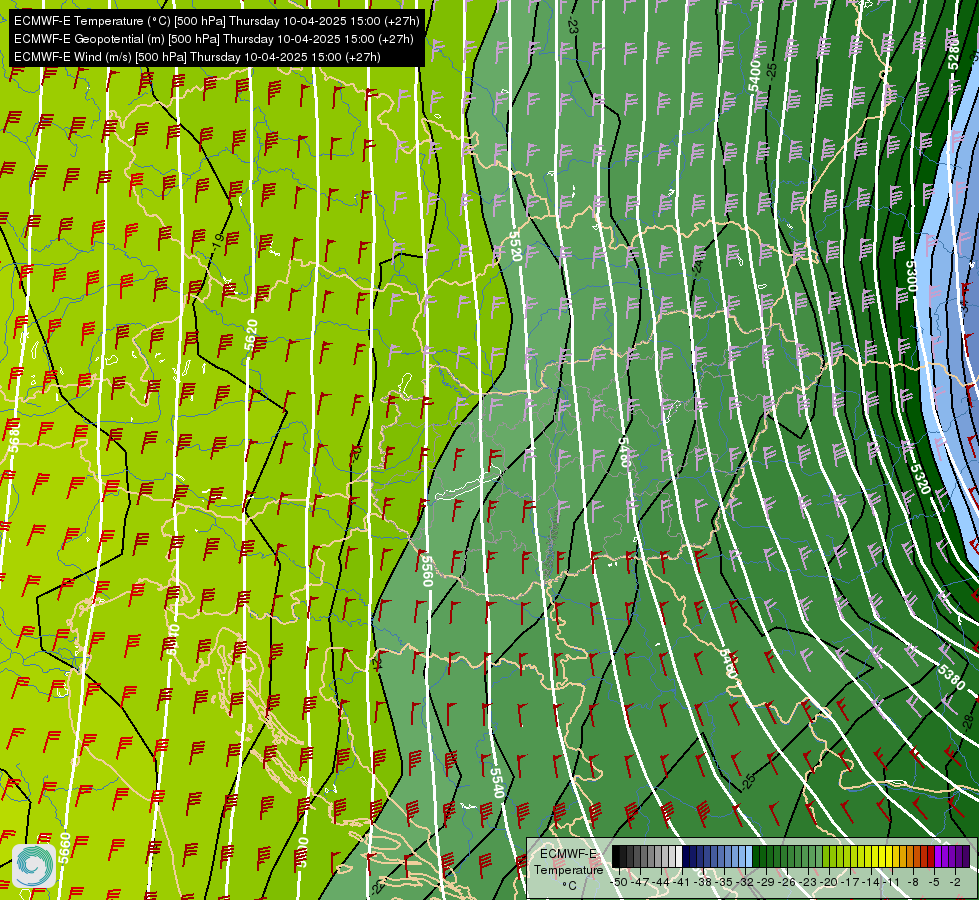Select the ECMWF-E Wind title line
This screenshot has width=979, height=900.
[197, 57]
